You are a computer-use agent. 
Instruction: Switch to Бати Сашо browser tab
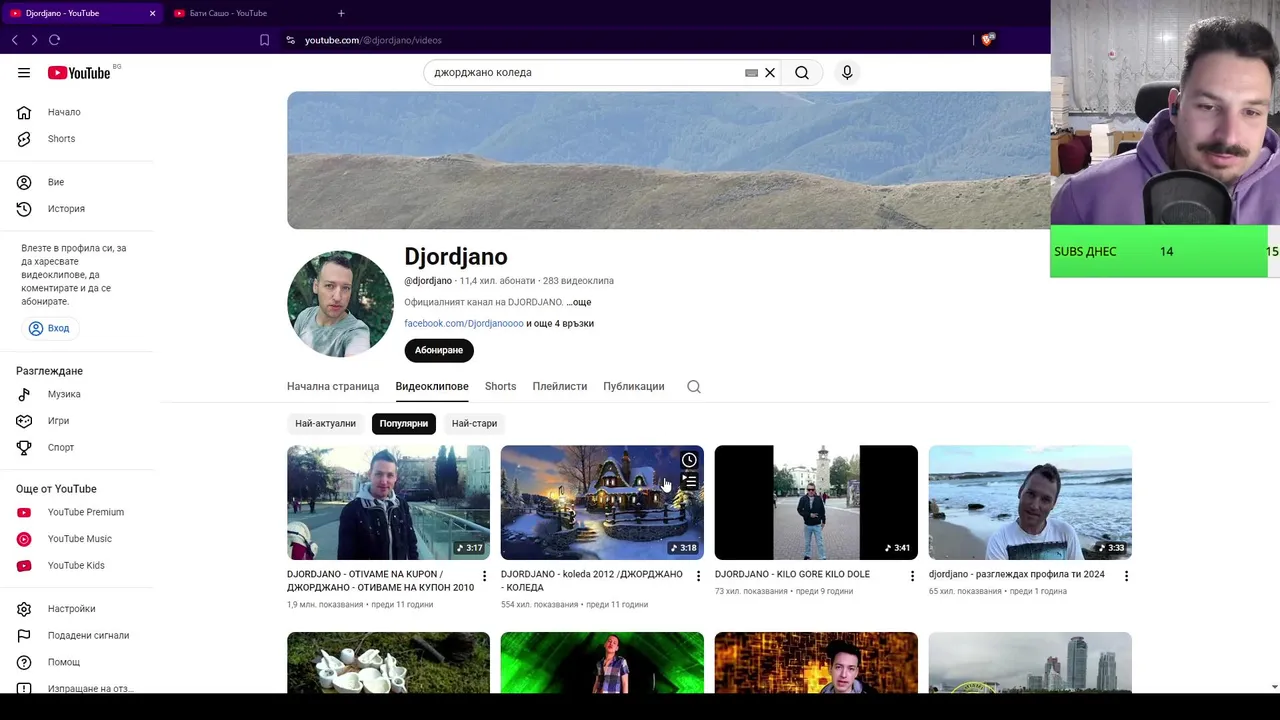[x=230, y=13]
